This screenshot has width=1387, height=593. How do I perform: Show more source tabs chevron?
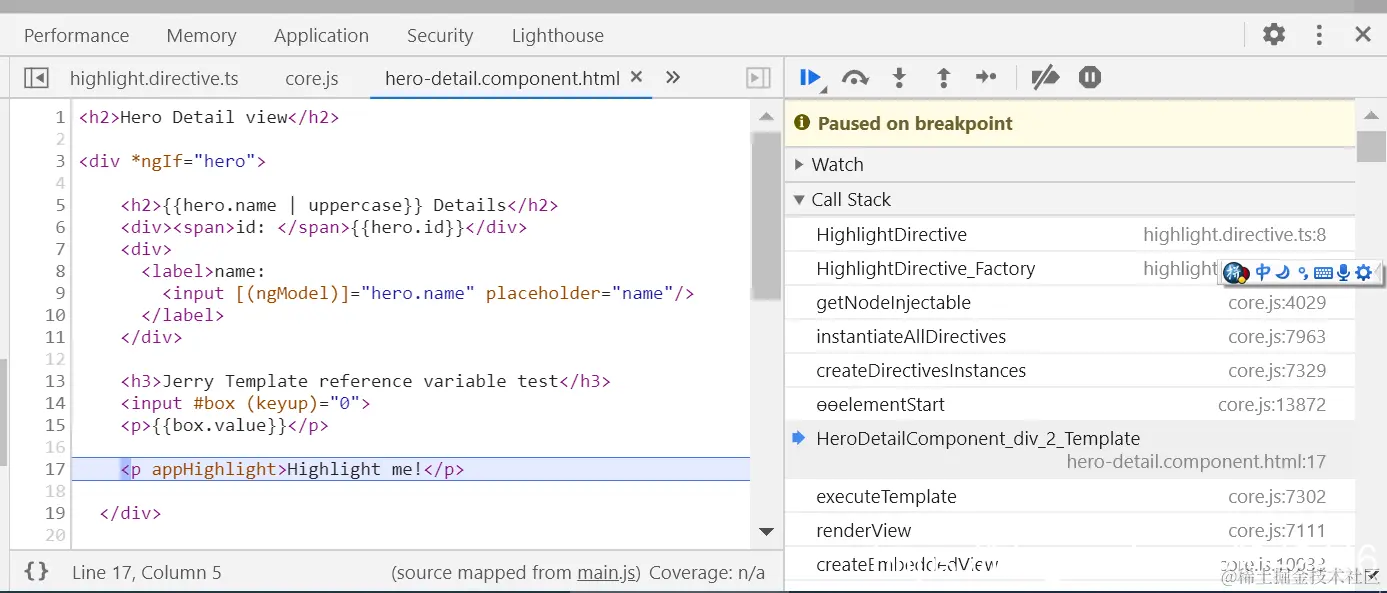click(673, 78)
